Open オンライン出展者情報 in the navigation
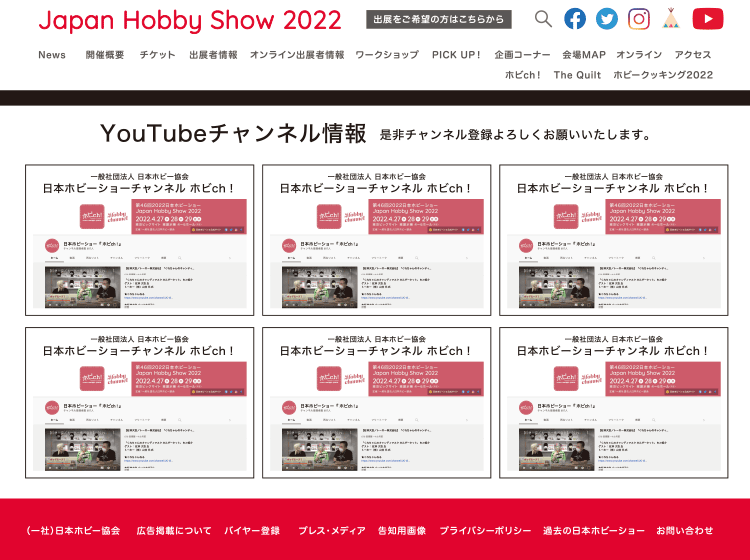The width and height of the screenshot is (750, 560). [x=297, y=55]
